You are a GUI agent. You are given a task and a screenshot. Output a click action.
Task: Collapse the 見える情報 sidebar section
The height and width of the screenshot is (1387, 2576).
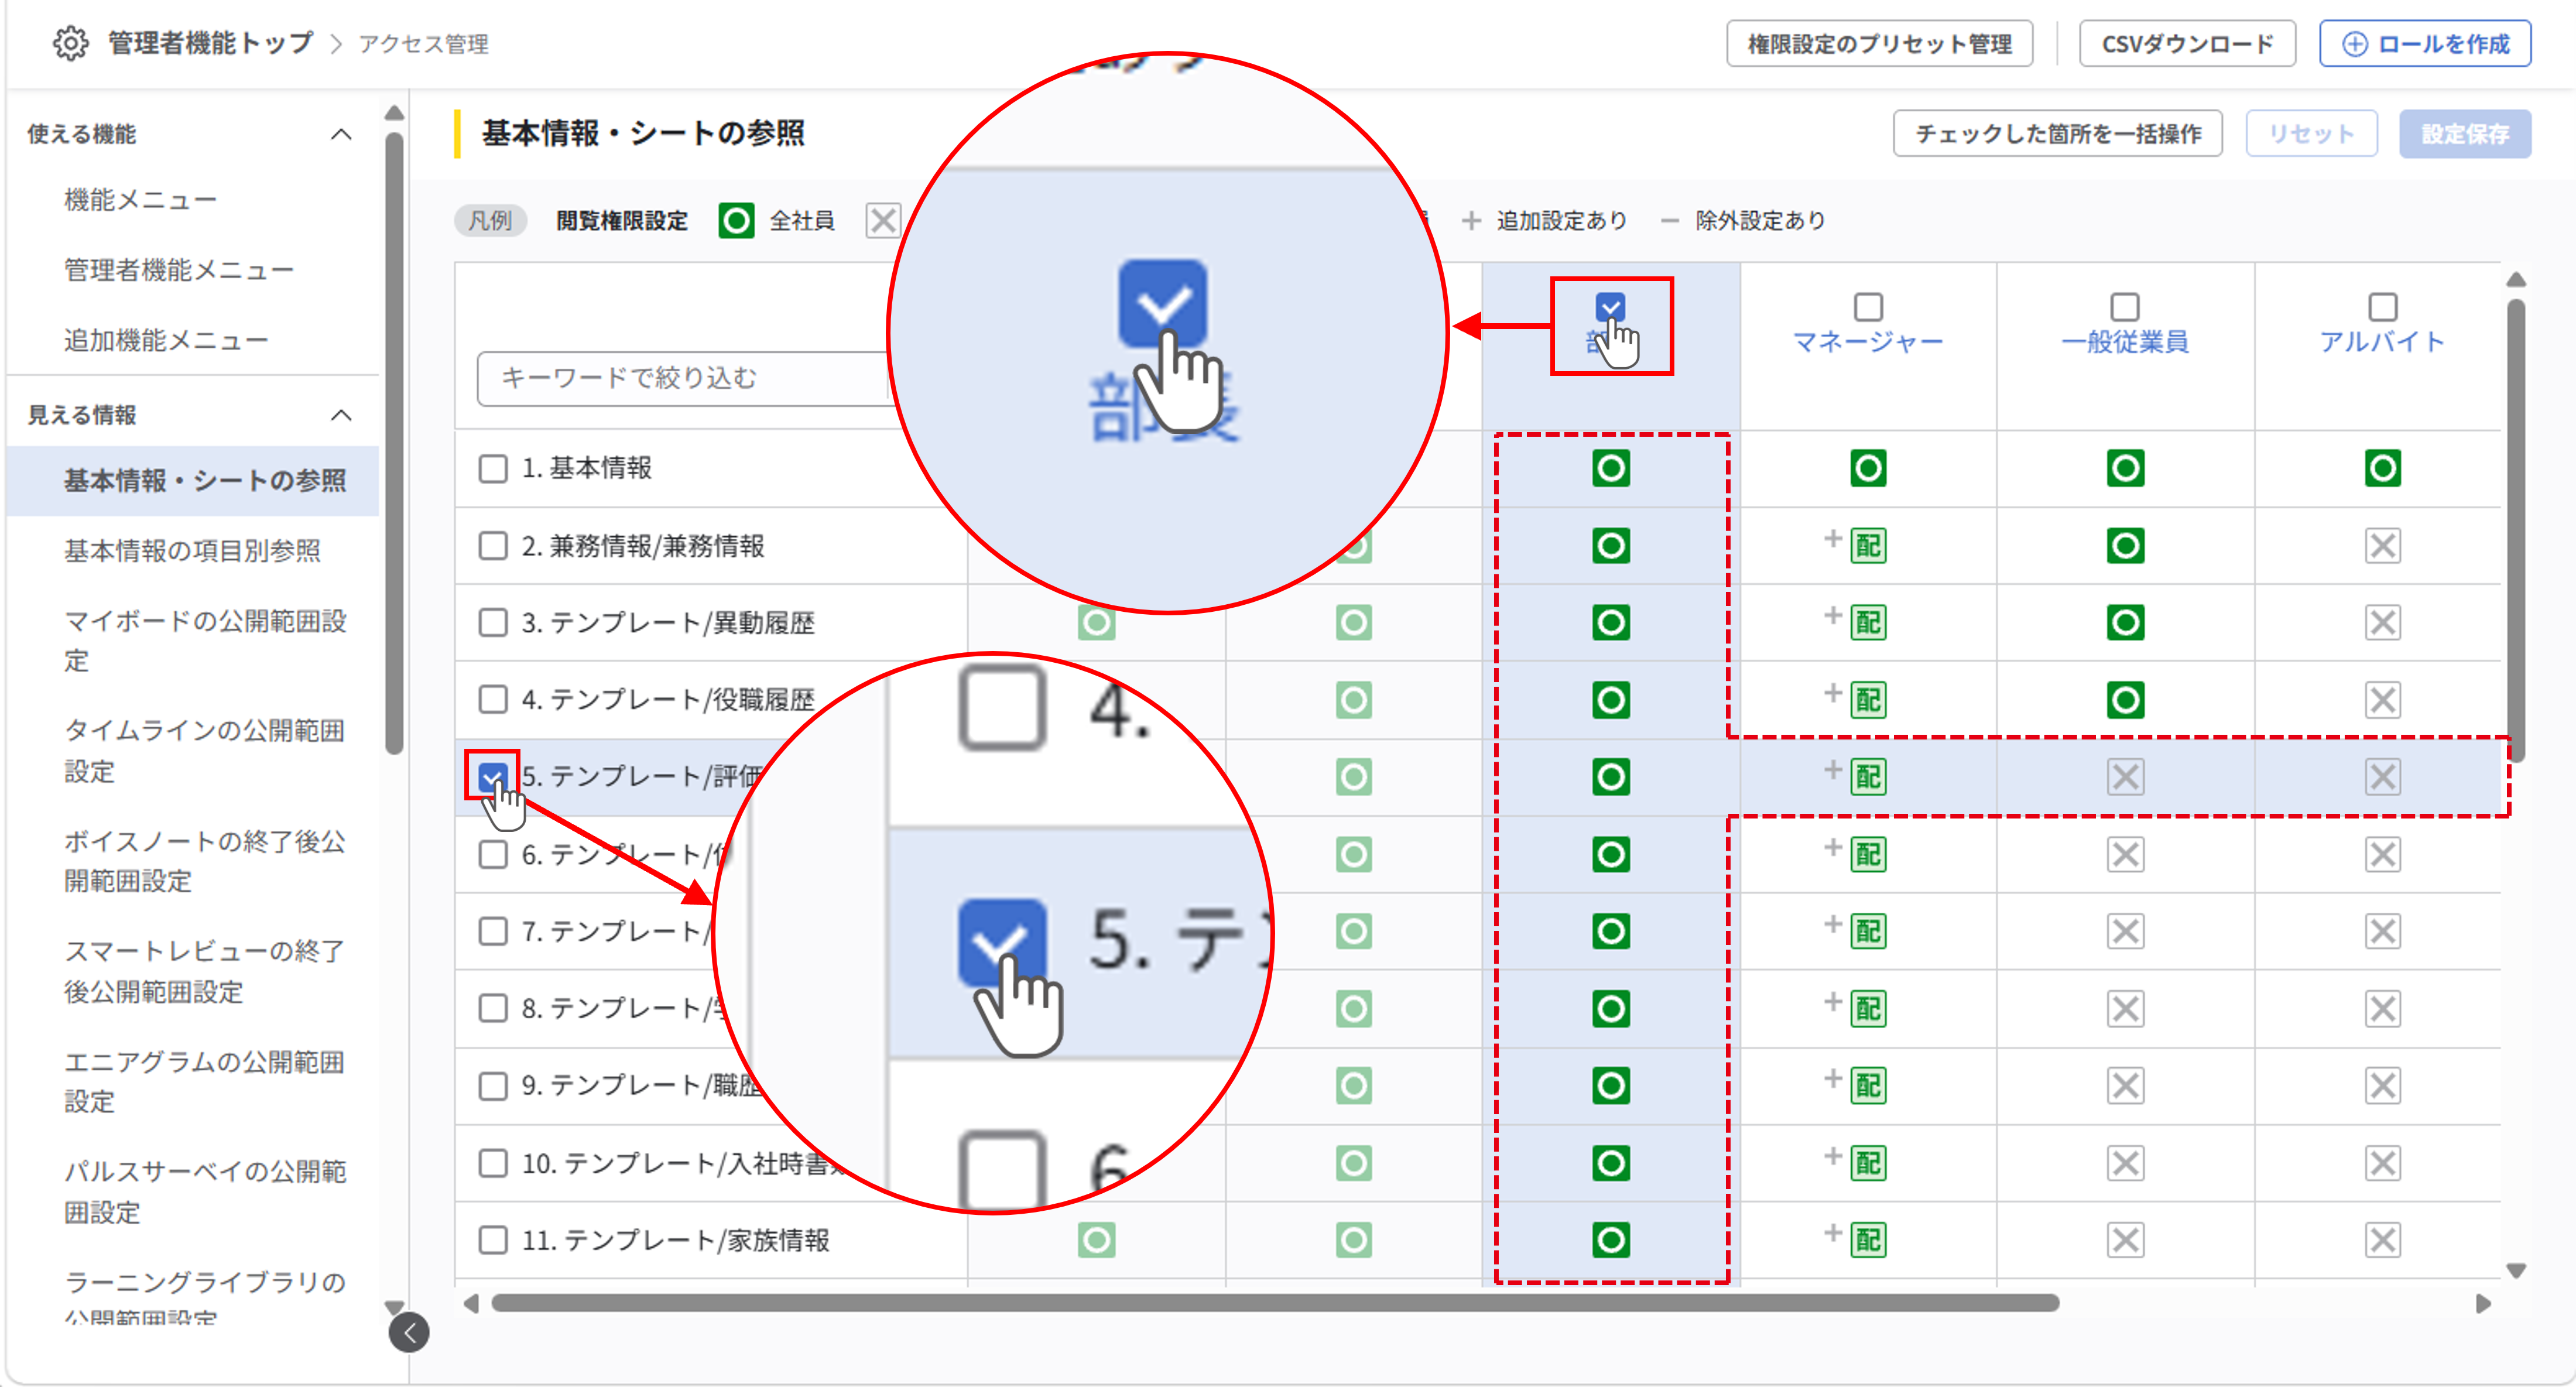click(x=341, y=415)
